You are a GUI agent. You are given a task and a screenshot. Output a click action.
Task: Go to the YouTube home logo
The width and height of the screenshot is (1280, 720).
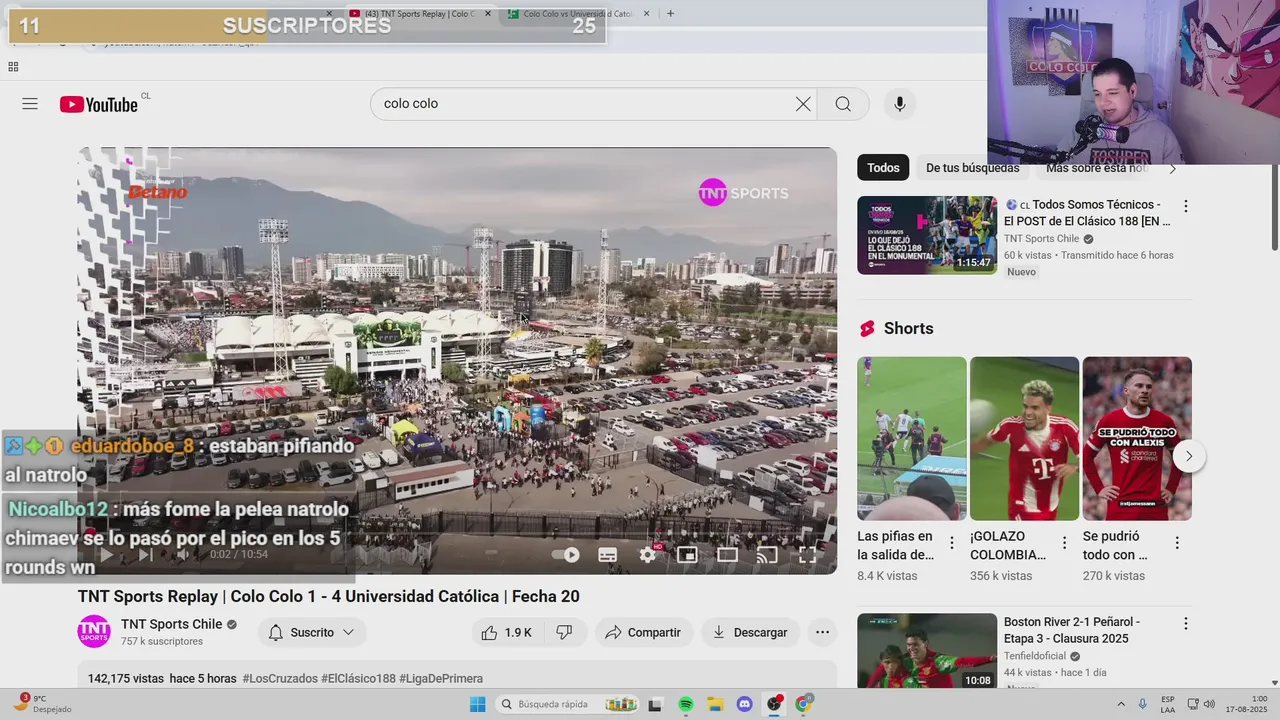pos(99,104)
